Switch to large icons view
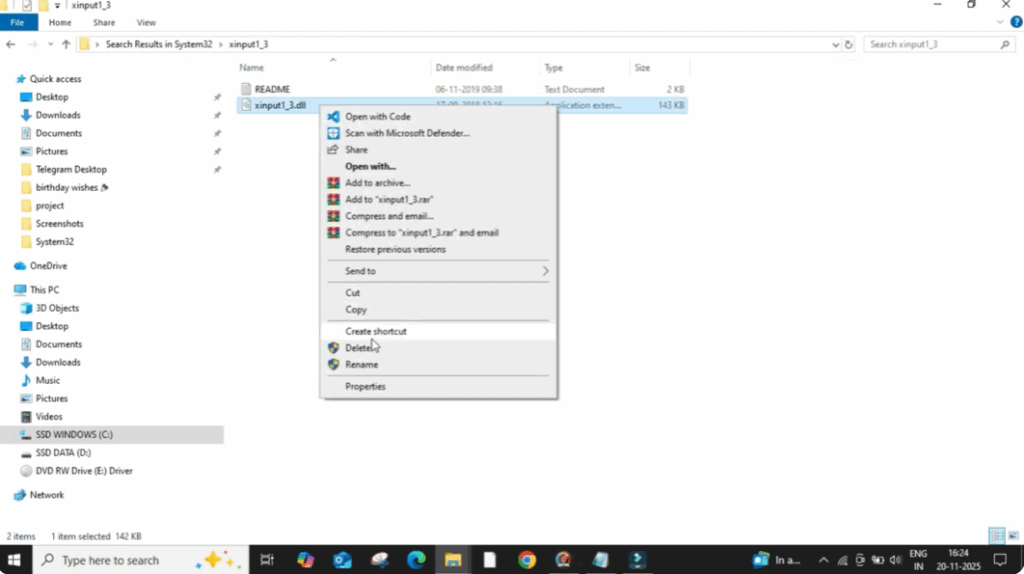Viewport: 1024px width, 574px height. (1011, 536)
